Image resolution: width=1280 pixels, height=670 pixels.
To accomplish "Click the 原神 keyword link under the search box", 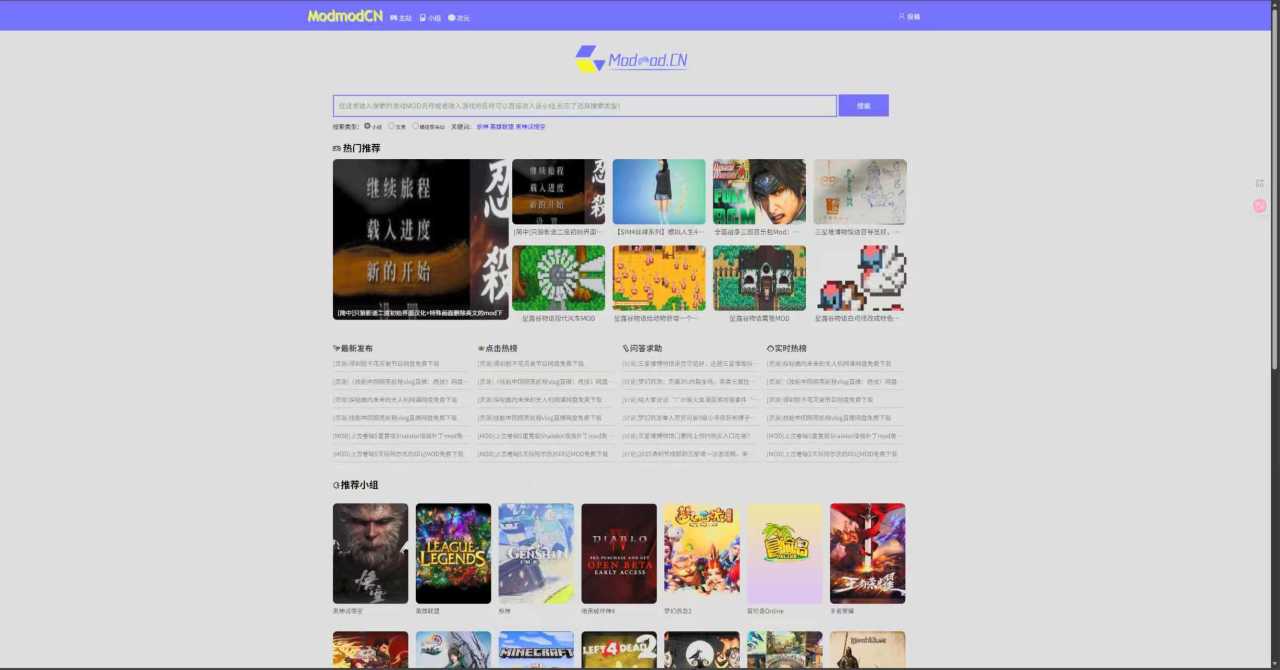I will tap(482, 127).
